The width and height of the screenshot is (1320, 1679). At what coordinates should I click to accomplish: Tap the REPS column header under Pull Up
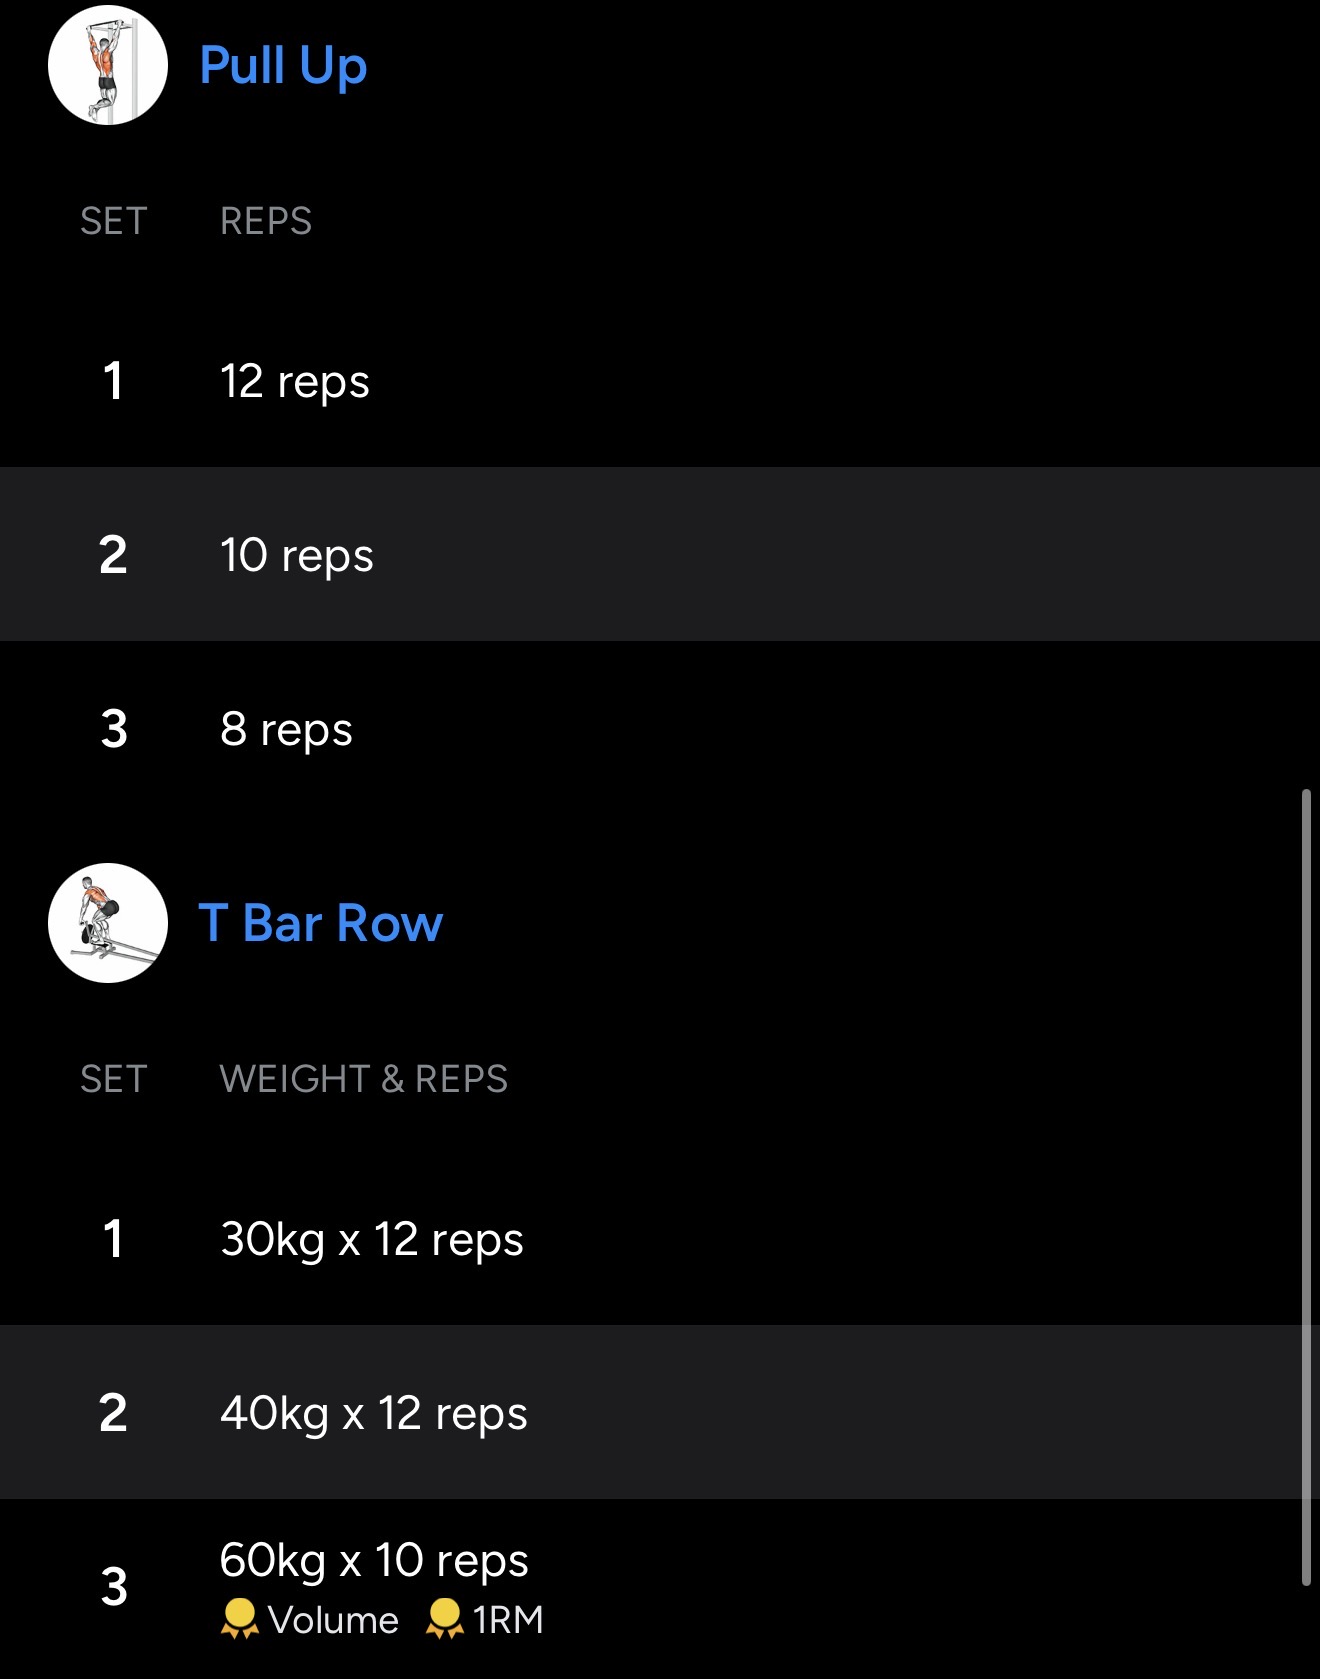click(x=266, y=221)
